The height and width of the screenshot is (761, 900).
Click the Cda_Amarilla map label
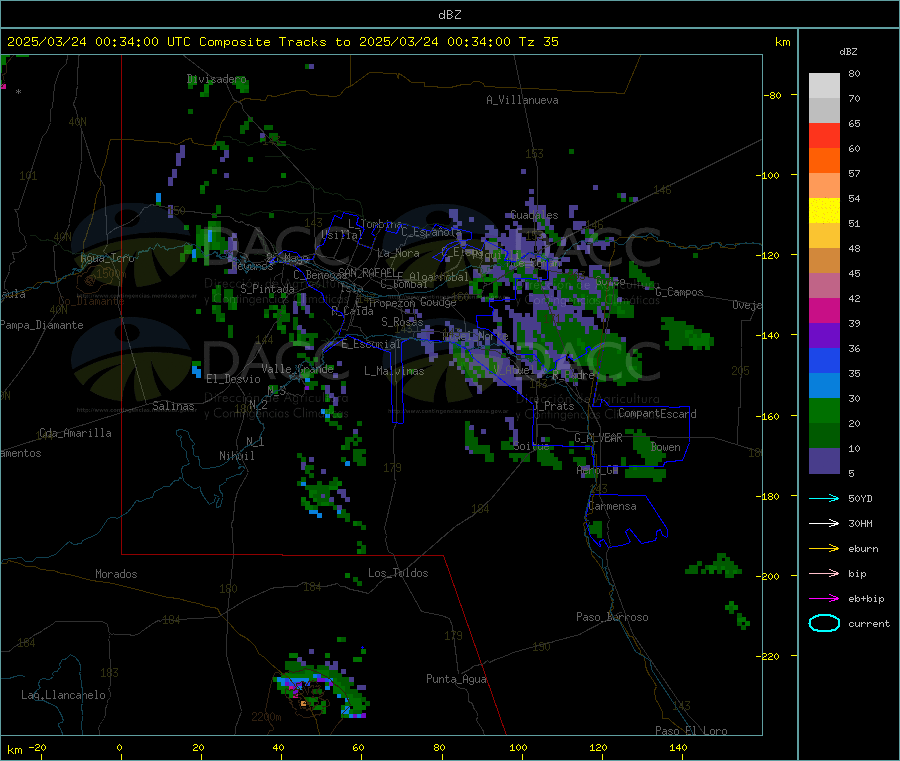(x=75, y=433)
